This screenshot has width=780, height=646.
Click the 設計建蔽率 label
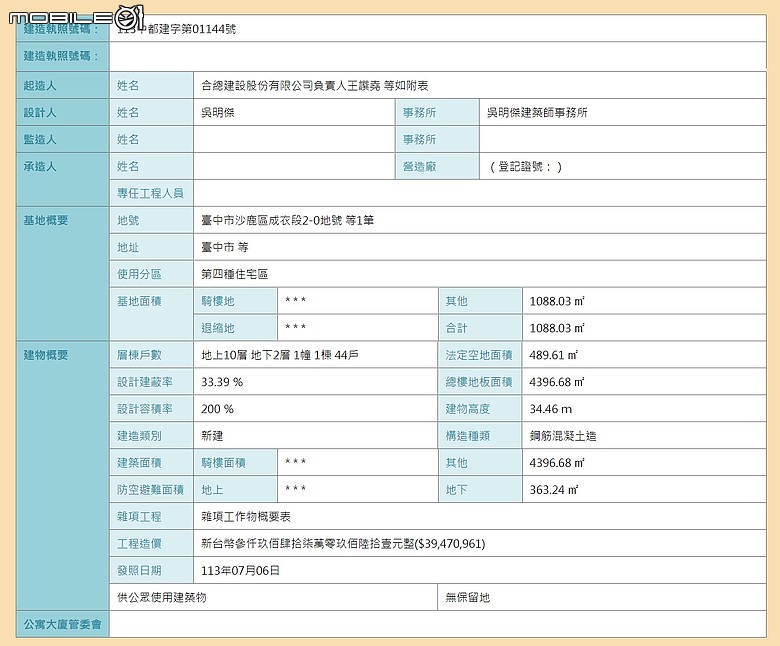pyautogui.click(x=145, y=382)
